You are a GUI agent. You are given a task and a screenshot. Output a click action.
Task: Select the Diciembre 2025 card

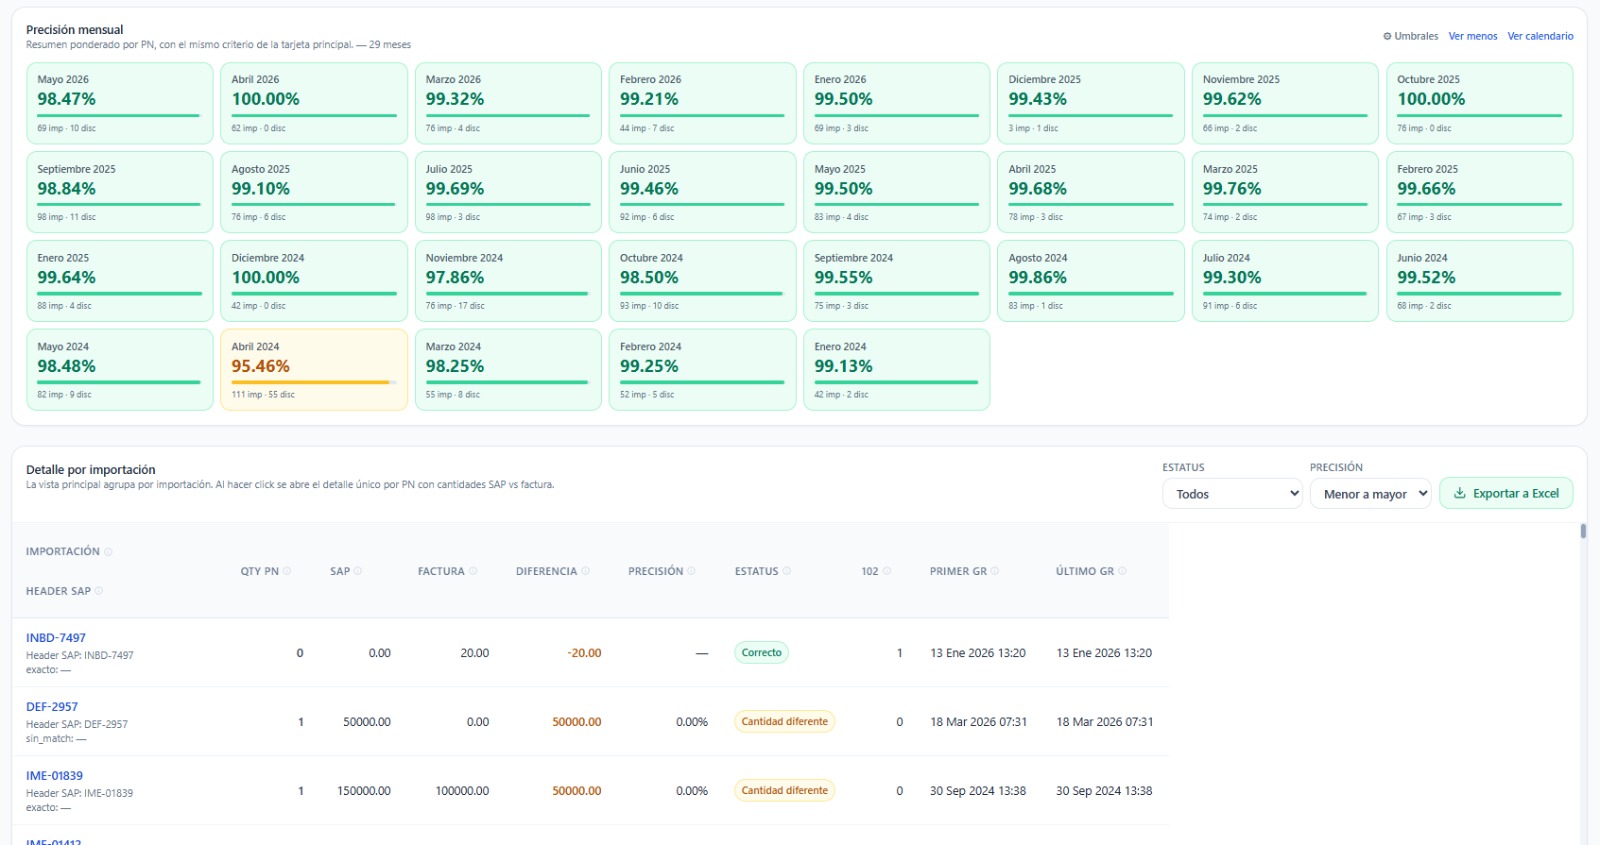pos(1091,103)
